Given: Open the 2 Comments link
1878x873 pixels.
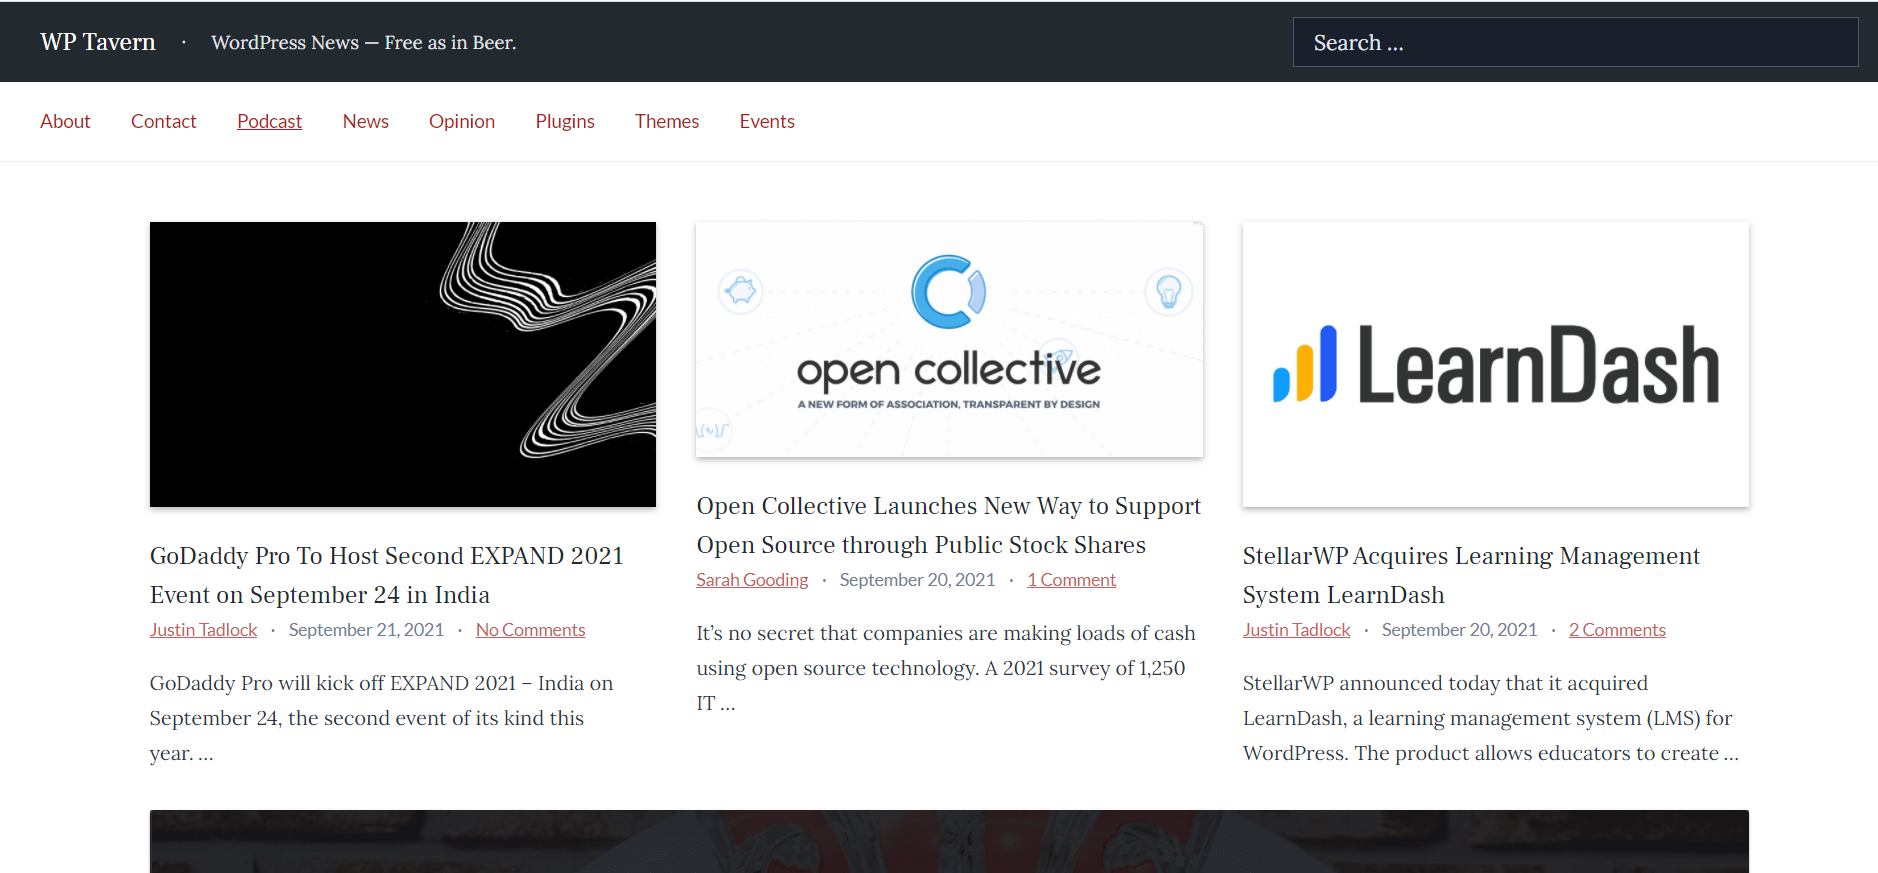Looking at the screenshot, I should coord(1617,630).
